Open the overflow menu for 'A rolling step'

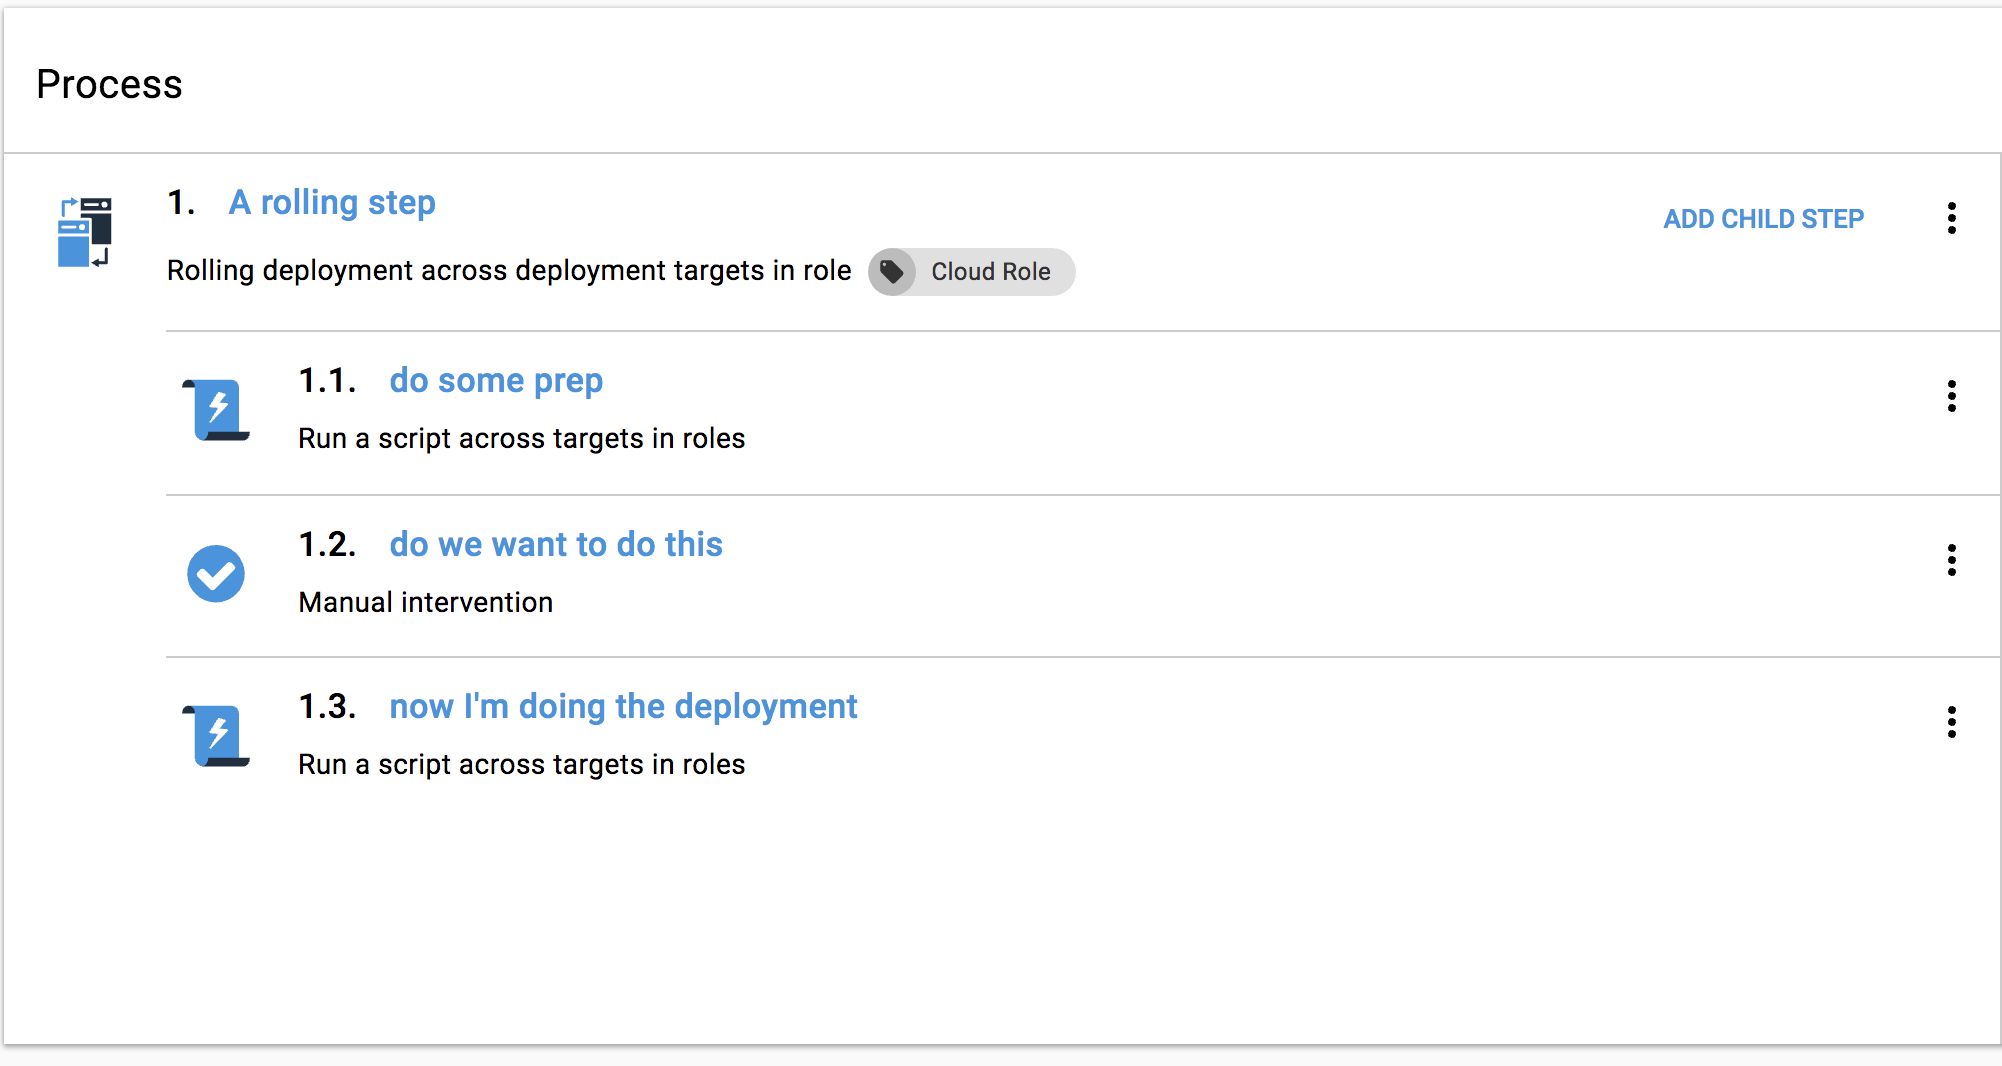pyautogui.click(x=1951, y=218)
